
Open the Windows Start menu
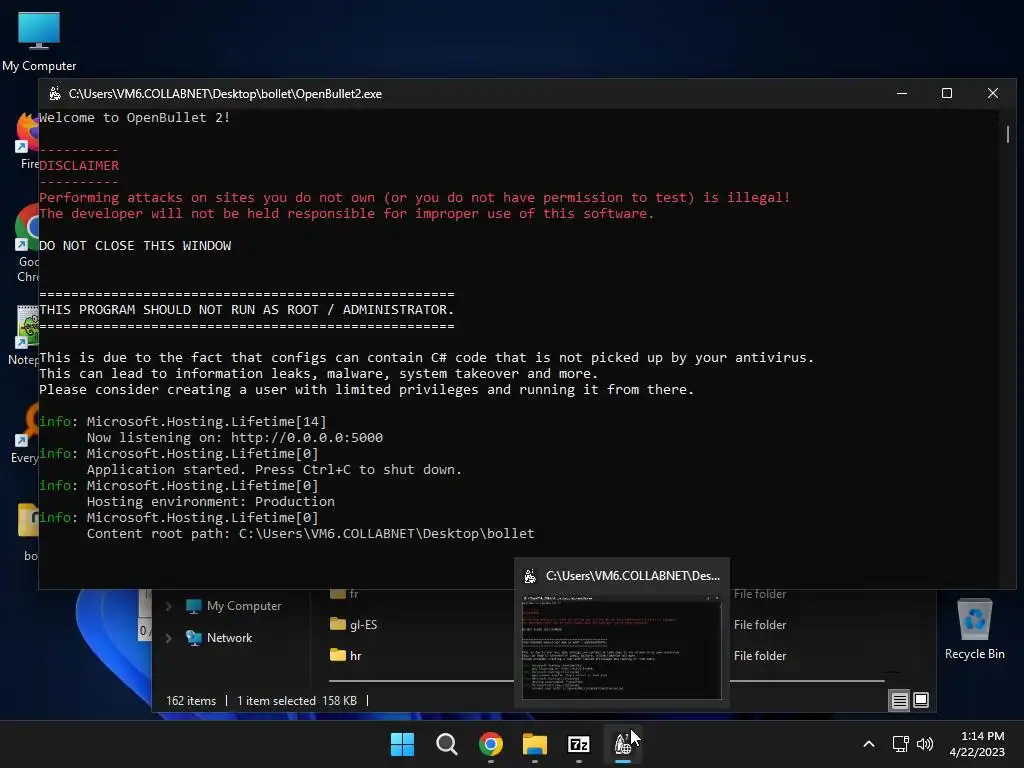402,744
